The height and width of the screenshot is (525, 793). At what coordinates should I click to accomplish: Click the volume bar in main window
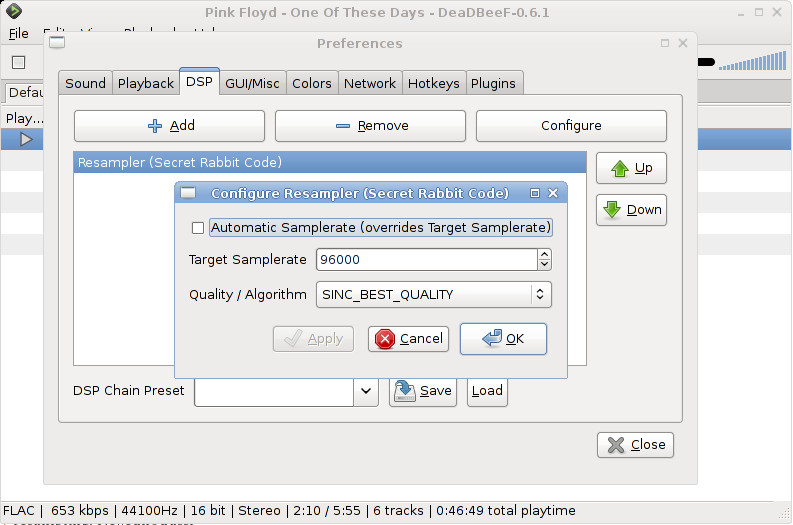click(753, 61)
